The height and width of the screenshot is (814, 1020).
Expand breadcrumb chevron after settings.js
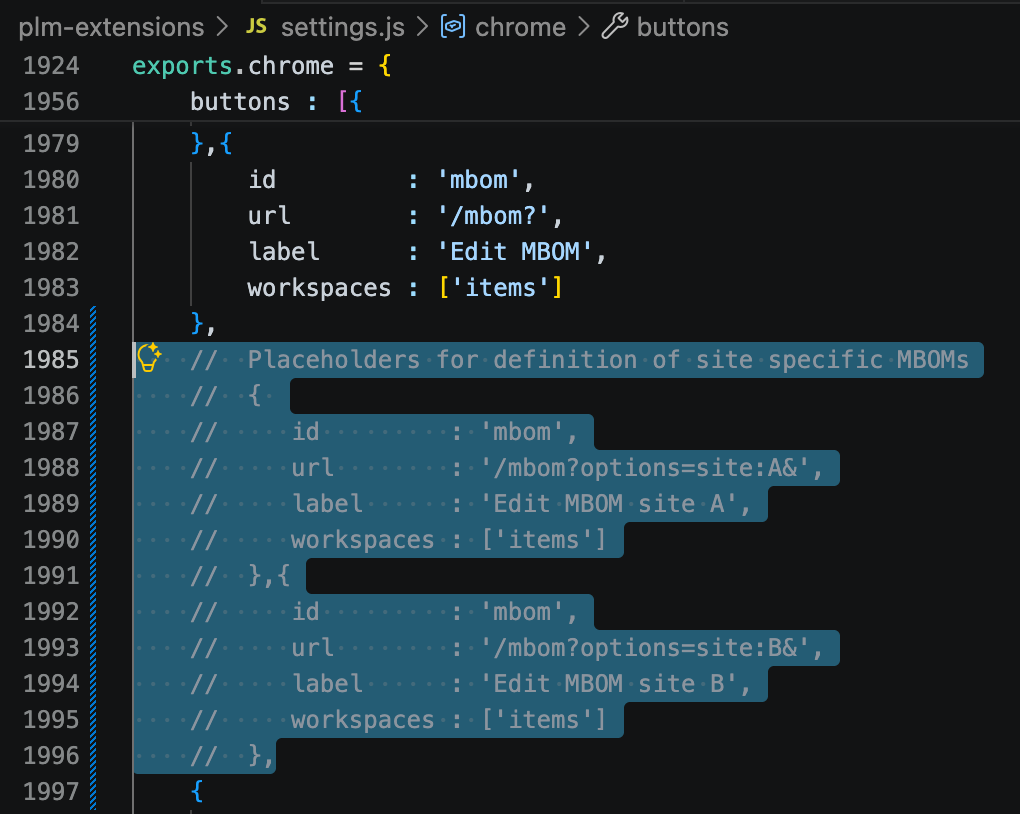pos(423,27)
